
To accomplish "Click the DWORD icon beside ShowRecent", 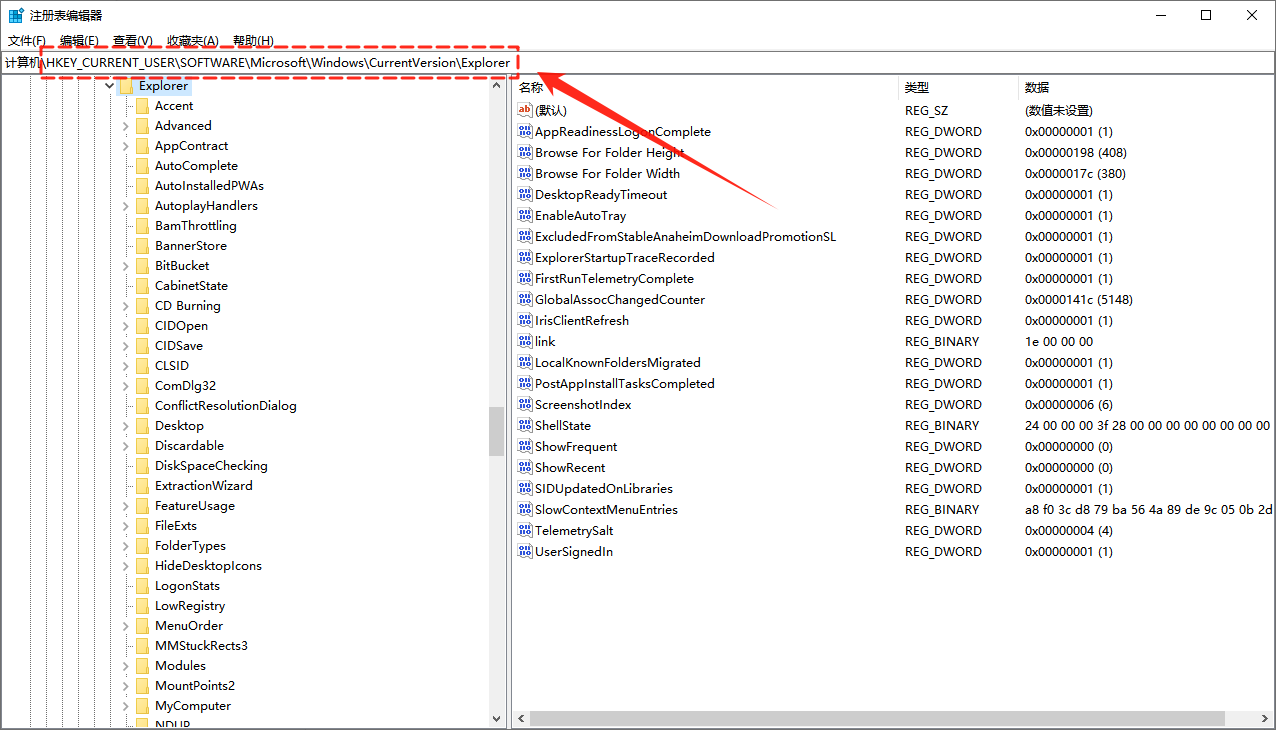I will pyautogui.click(x=525, y=467).
